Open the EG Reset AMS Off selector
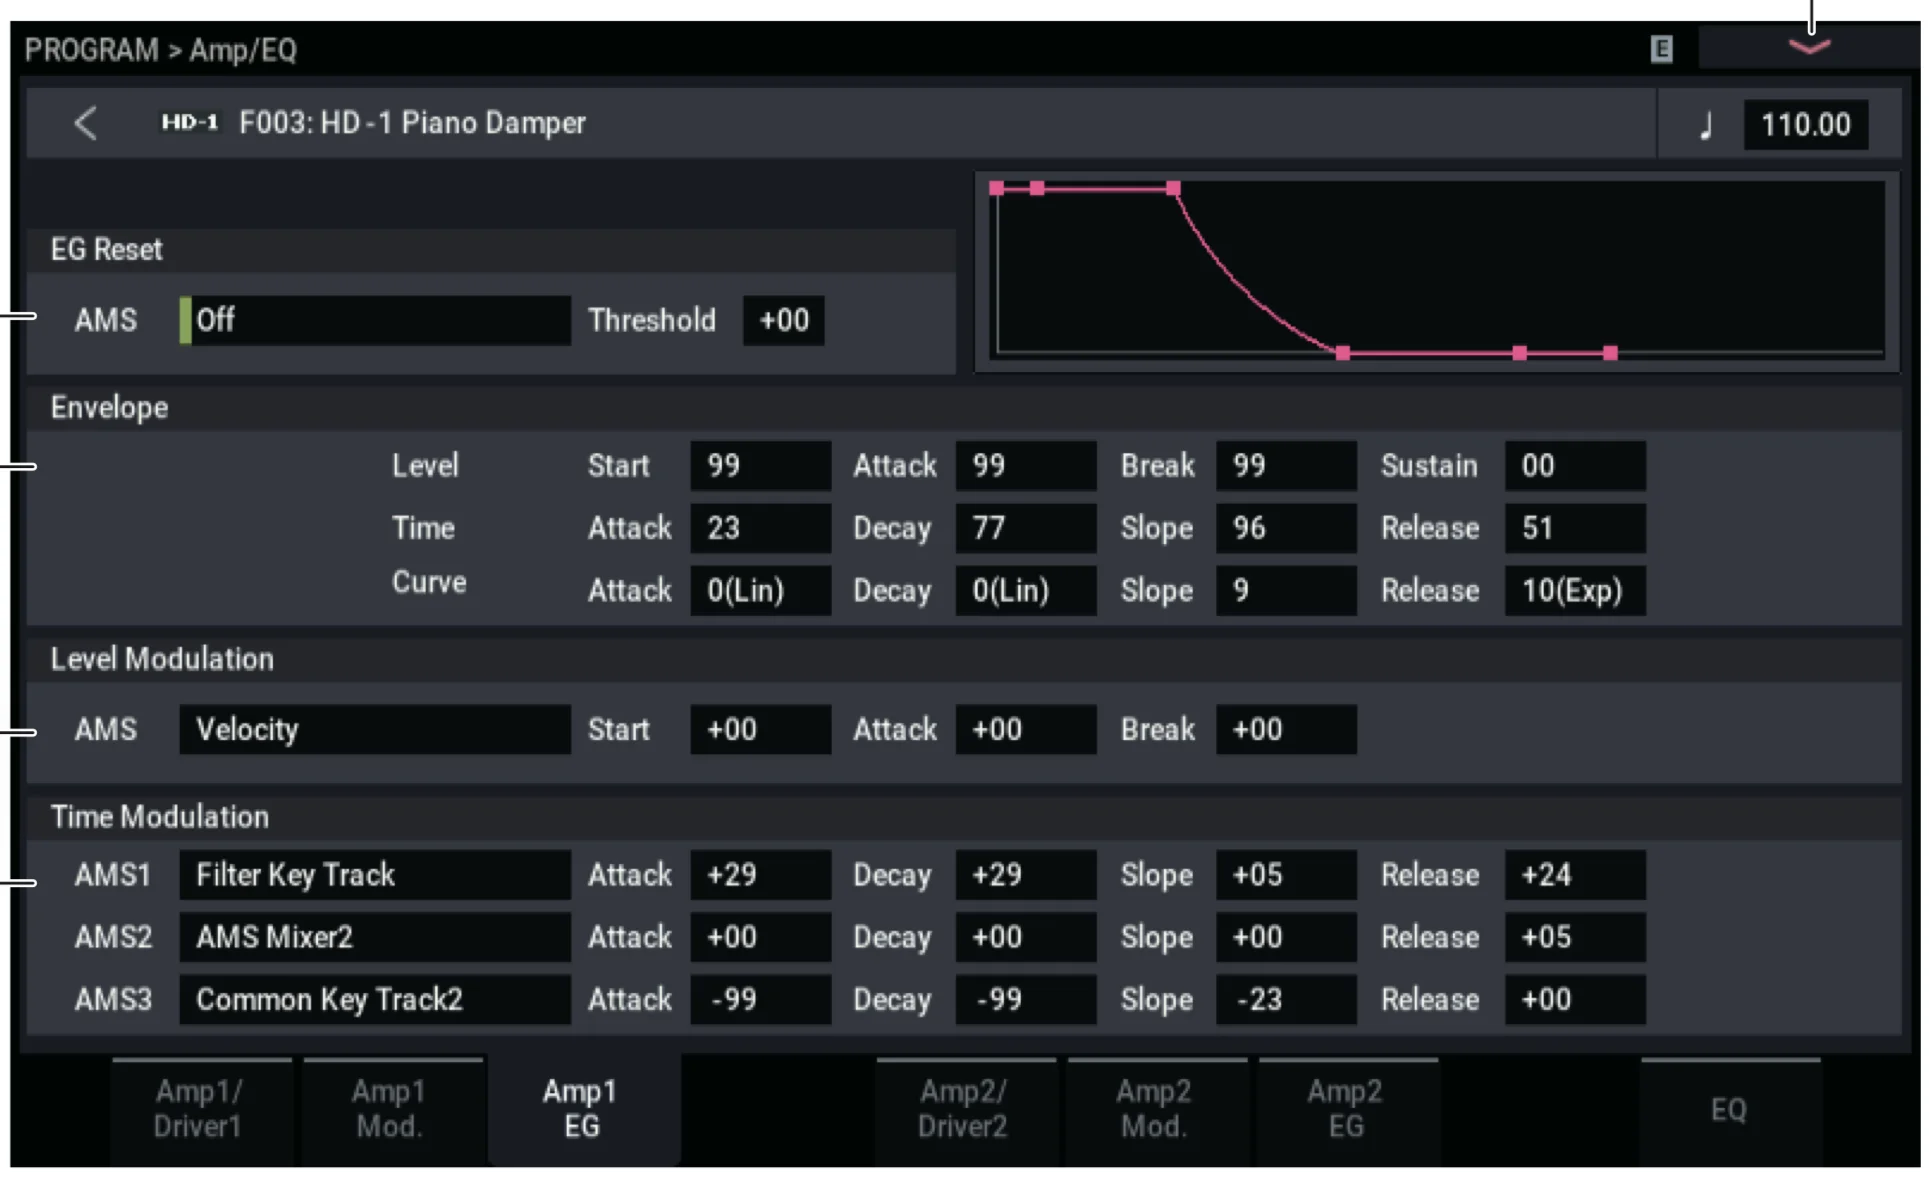 374,320
